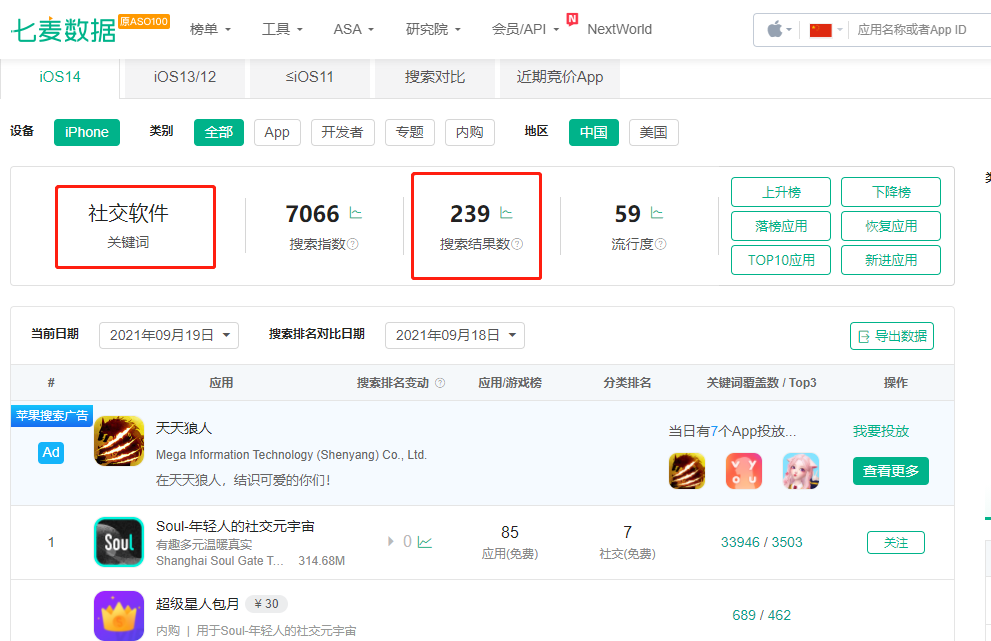
Task: Open the 2021年09月18日 comparison date dropdown
Action: coord(454,335)
